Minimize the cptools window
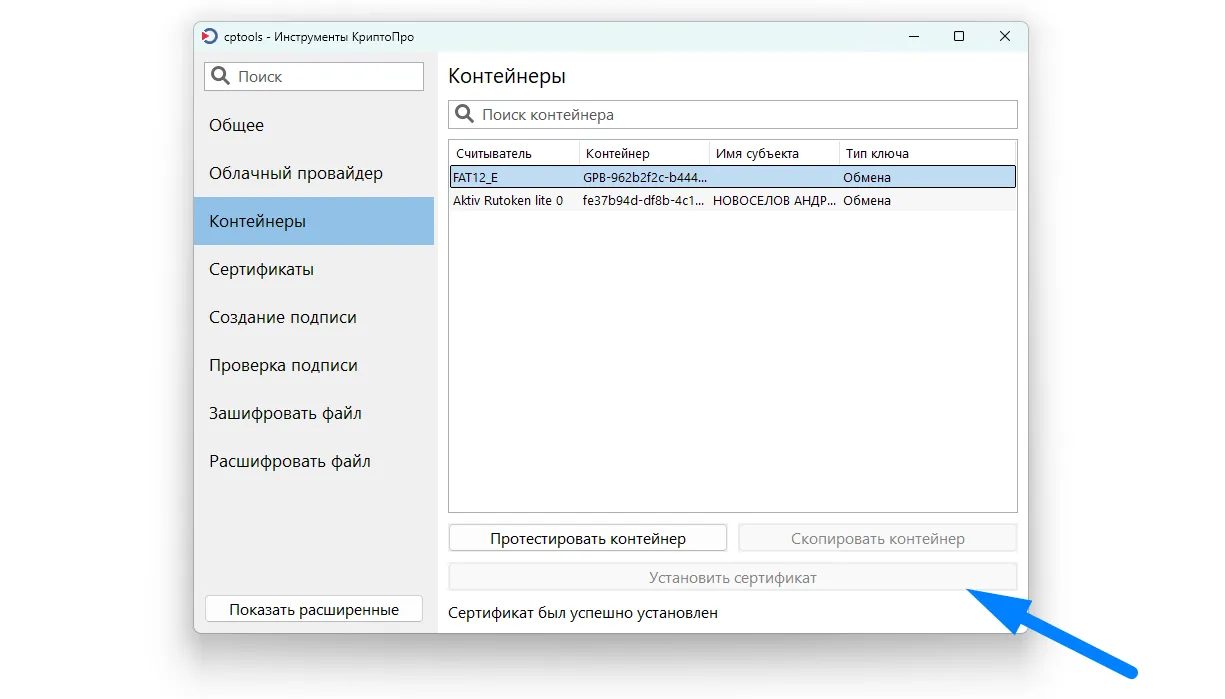 tap(913, 37)
